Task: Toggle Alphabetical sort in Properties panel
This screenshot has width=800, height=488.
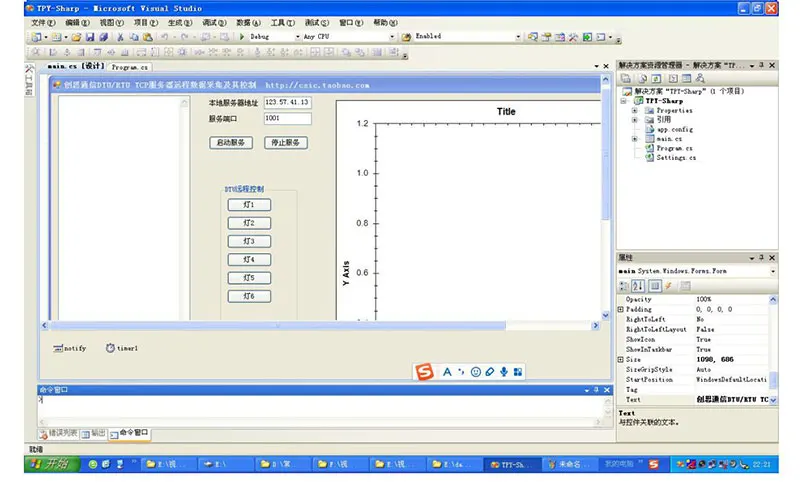Action: [x=638, y=286]
